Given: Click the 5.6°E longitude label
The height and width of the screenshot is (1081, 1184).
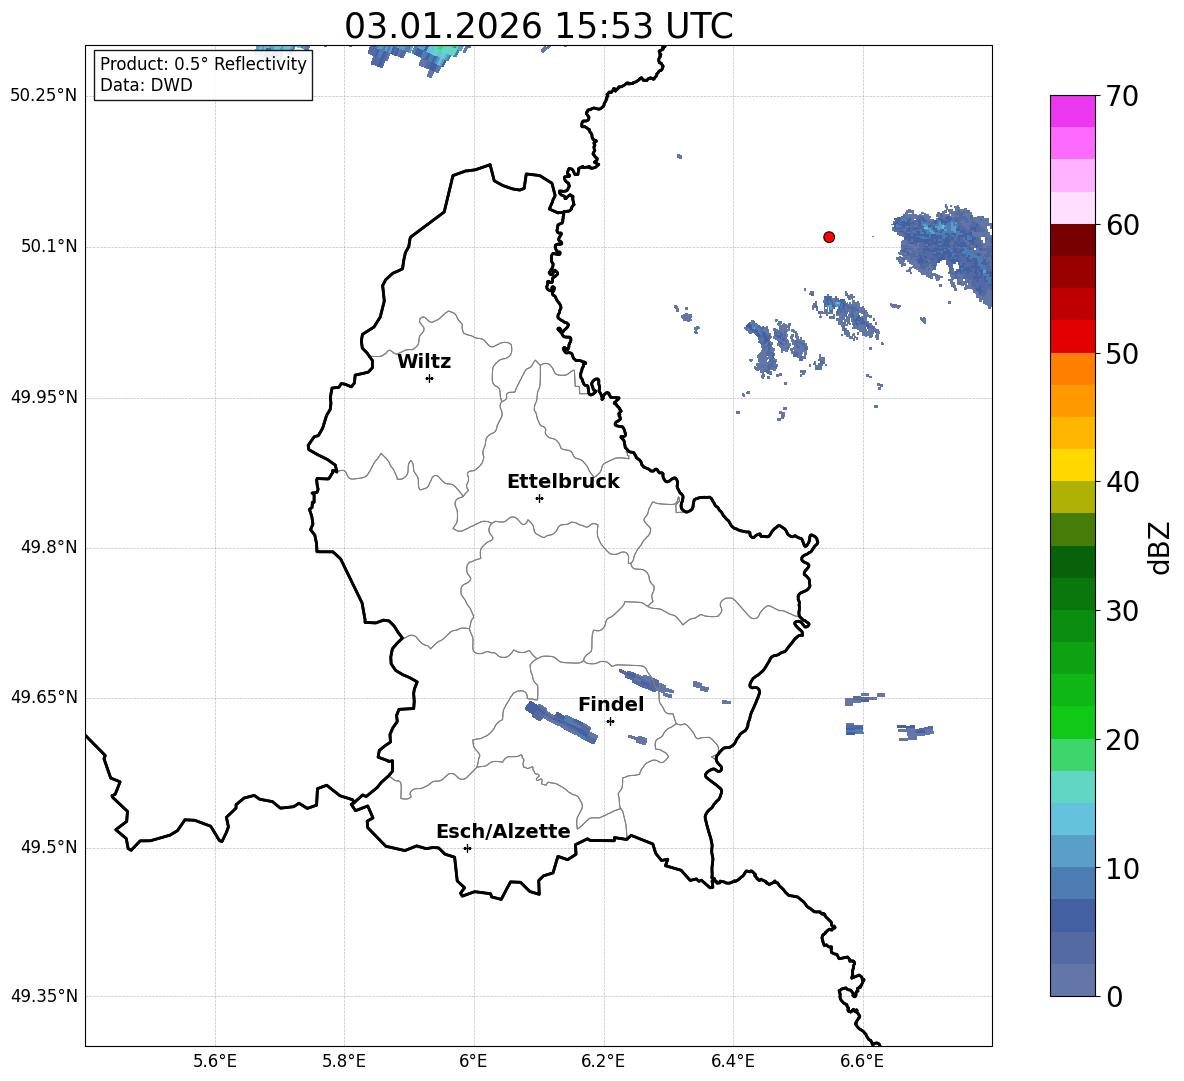Looking at the screenshot, I should coord(215,1061).
